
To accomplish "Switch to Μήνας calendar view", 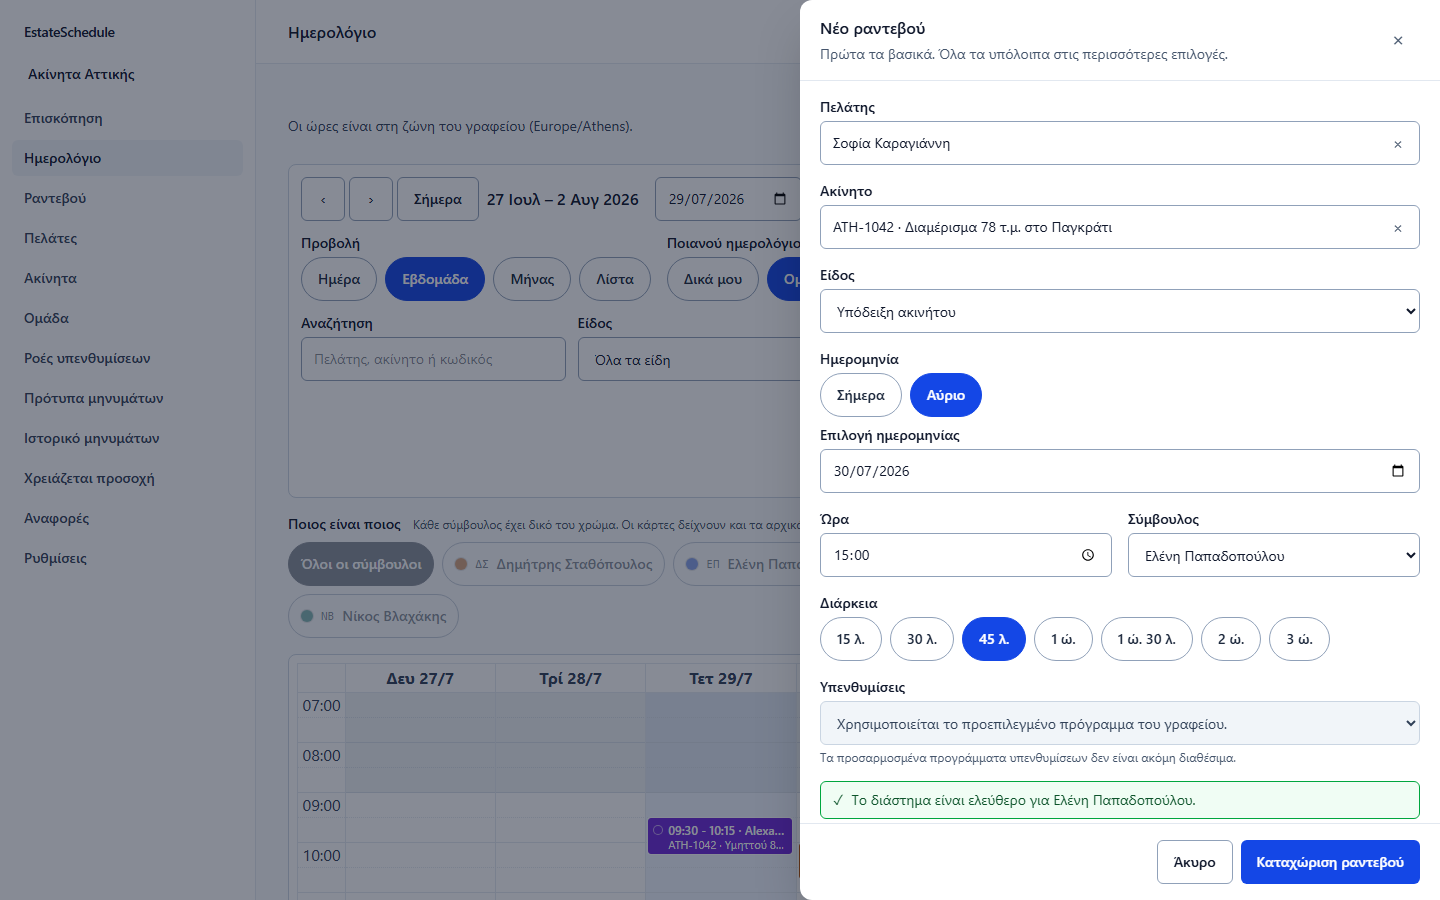I will (532, 279).
